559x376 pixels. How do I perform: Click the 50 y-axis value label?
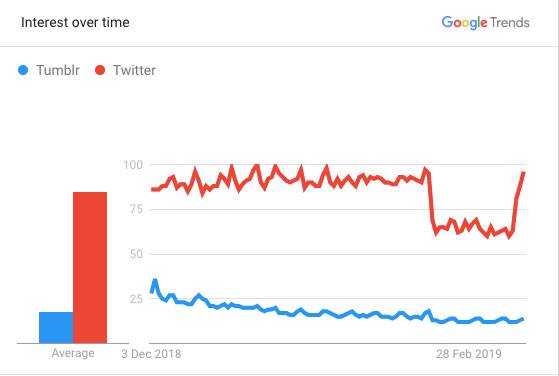pos(136,254)
